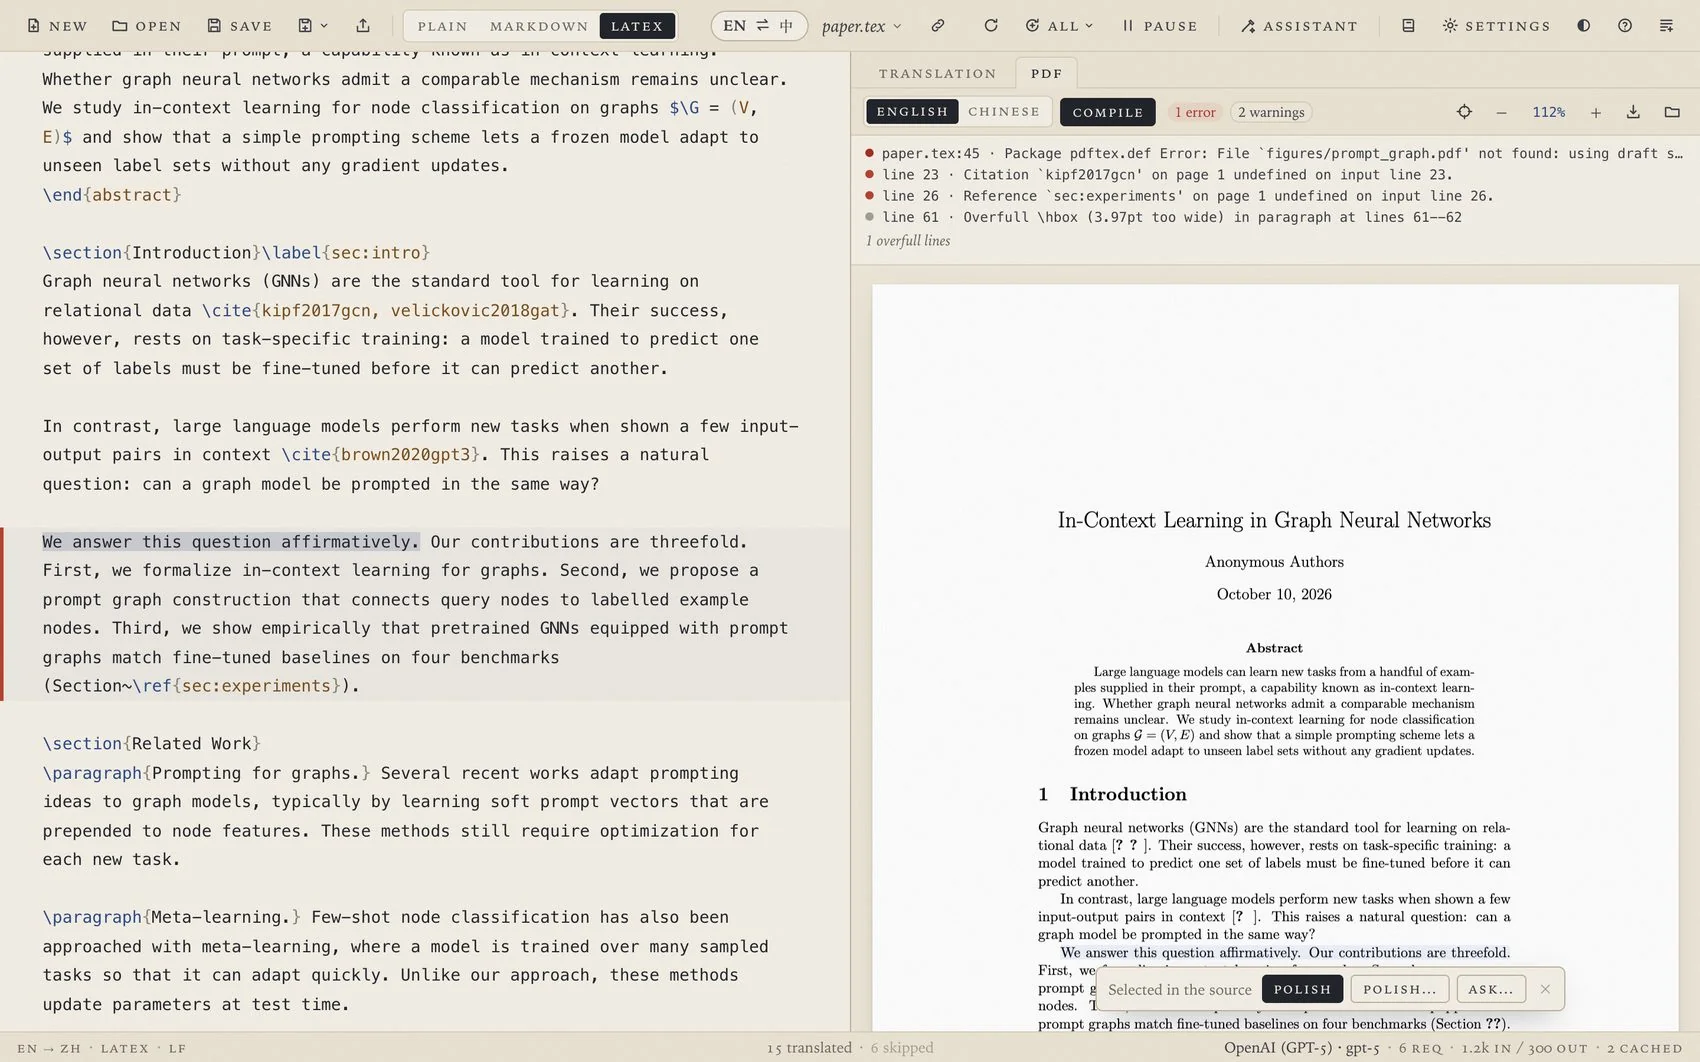The width and height of the screenshot is (1700, 1062).
Task: Open the ASSISTANT panel
Action: click(1299, 26)
